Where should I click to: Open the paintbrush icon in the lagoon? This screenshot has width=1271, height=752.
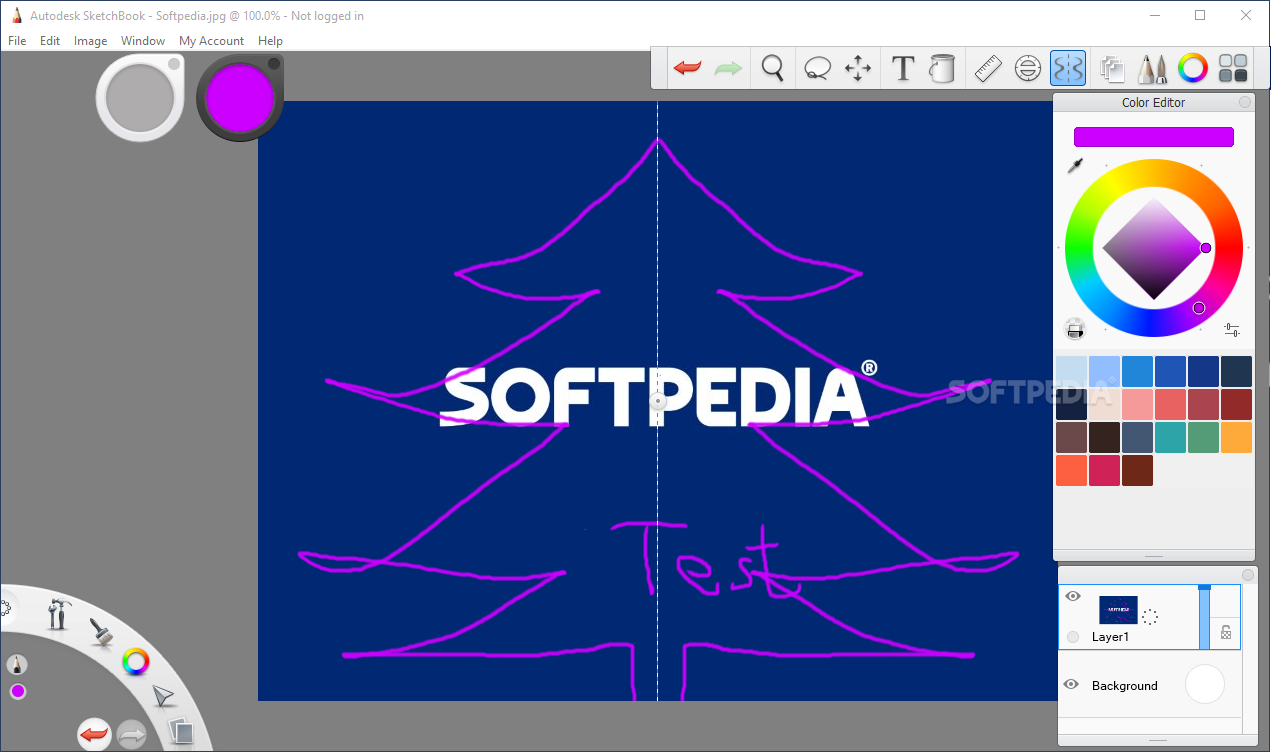[100, 630]
